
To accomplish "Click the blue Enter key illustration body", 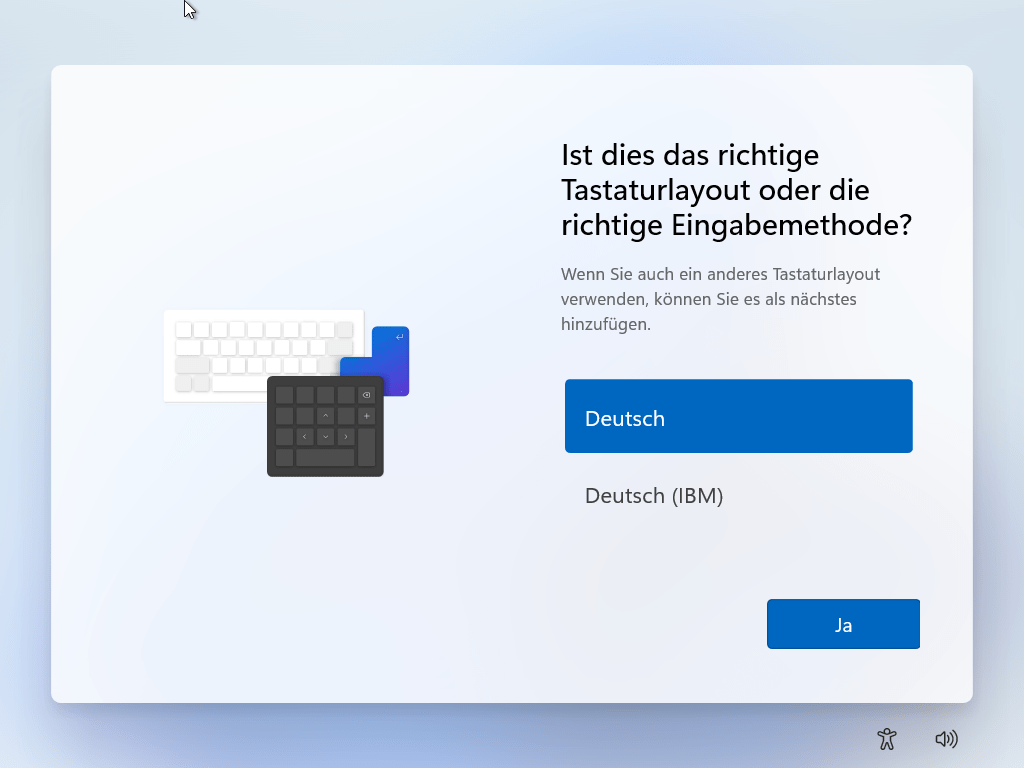I will tap(392, 365).
